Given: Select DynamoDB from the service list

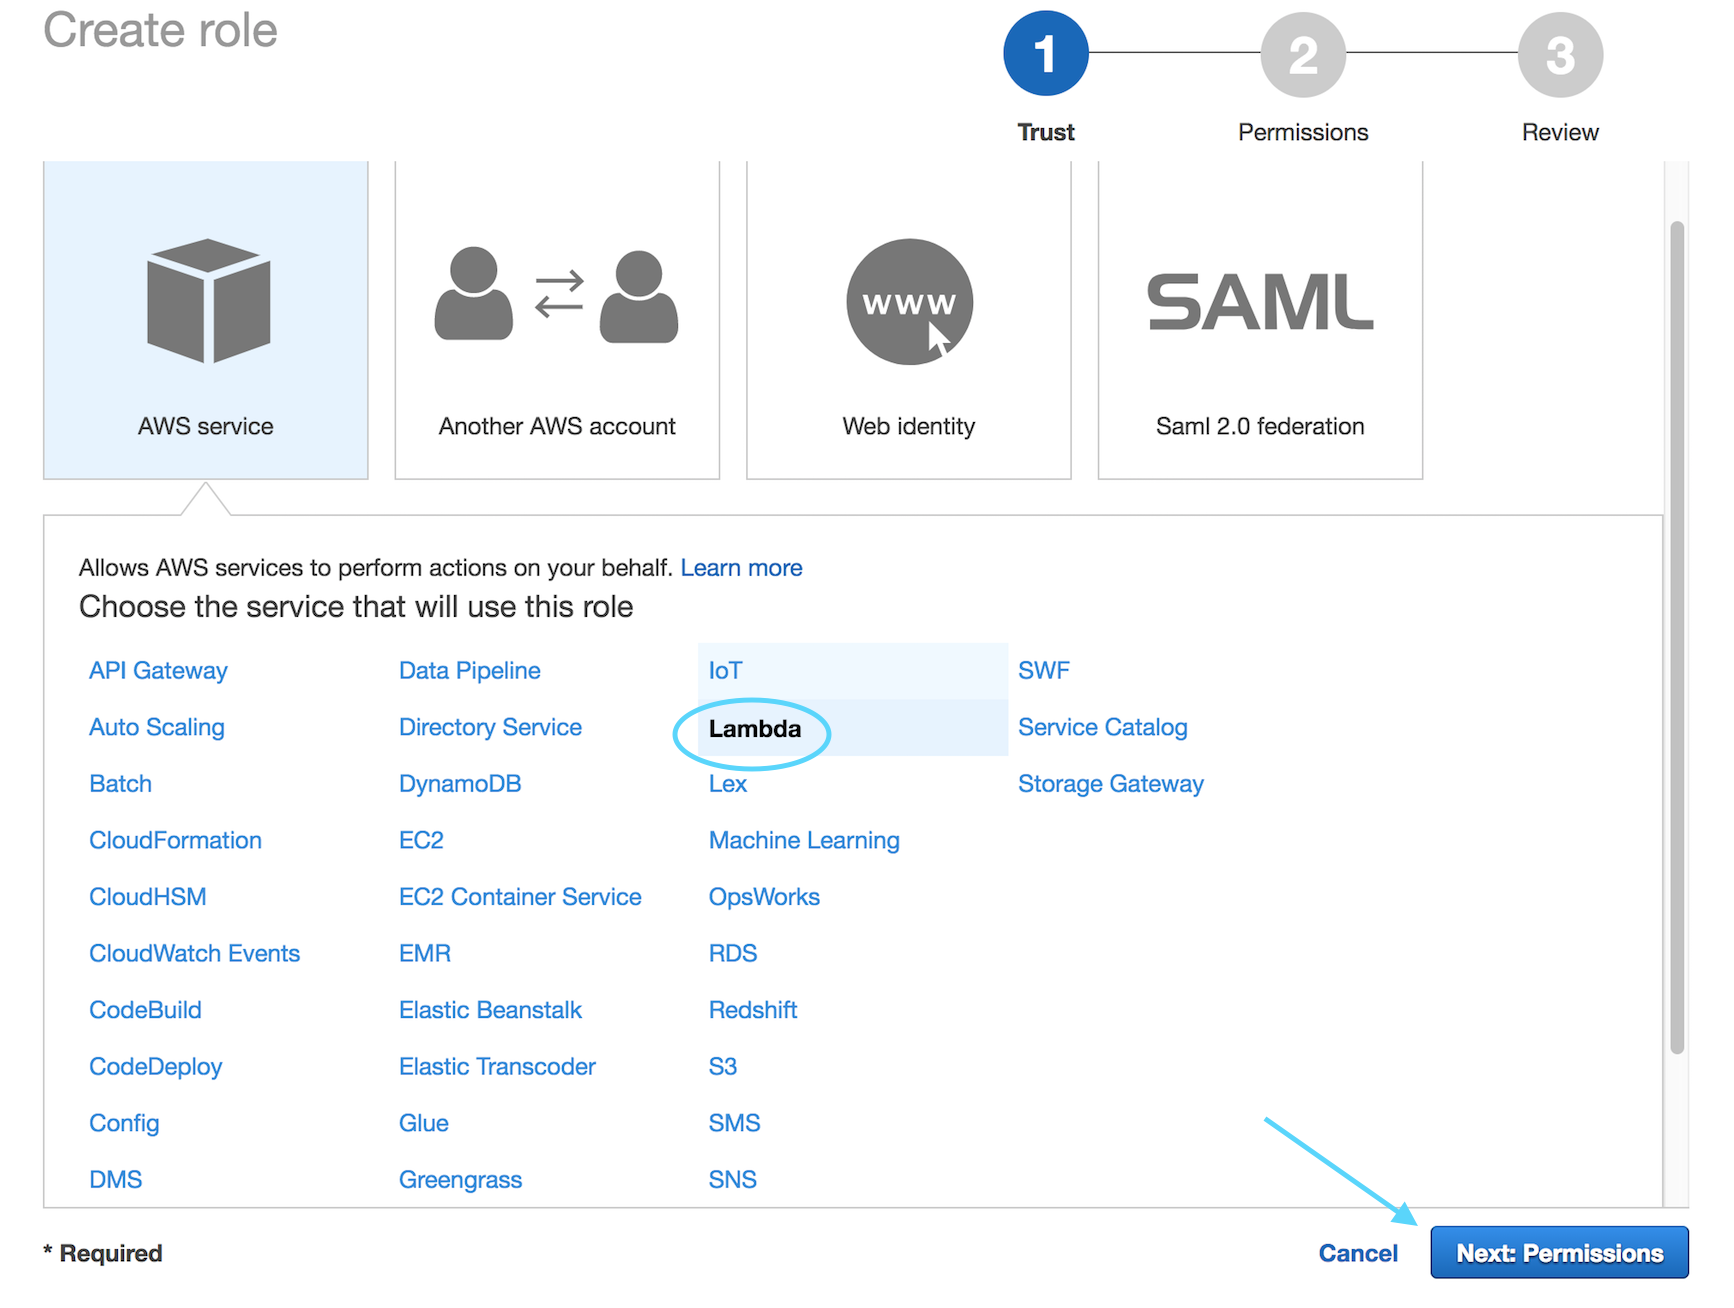Looking at the screenshot, I should (460, 784).
